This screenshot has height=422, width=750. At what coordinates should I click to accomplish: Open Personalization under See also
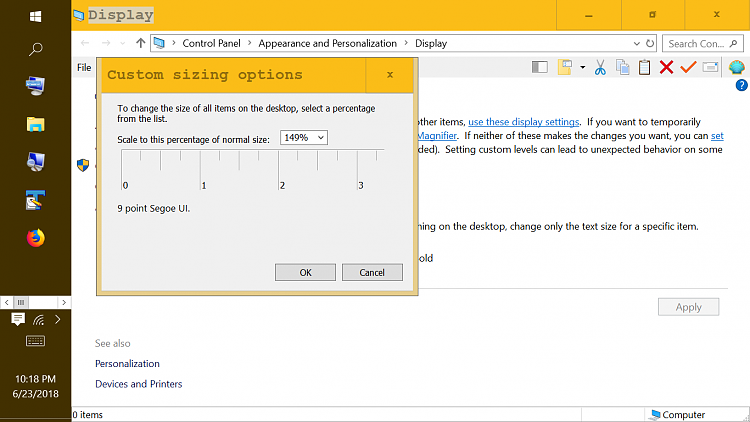pos(127,364)
